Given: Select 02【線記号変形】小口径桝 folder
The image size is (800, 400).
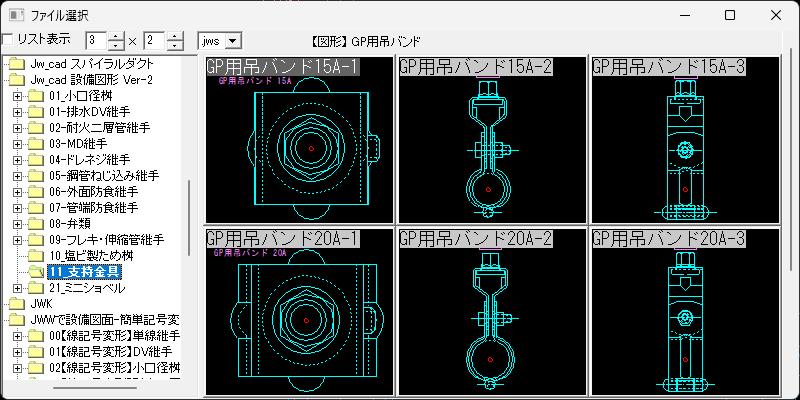Looking at the screenshot, I should (x=115, y=368).
